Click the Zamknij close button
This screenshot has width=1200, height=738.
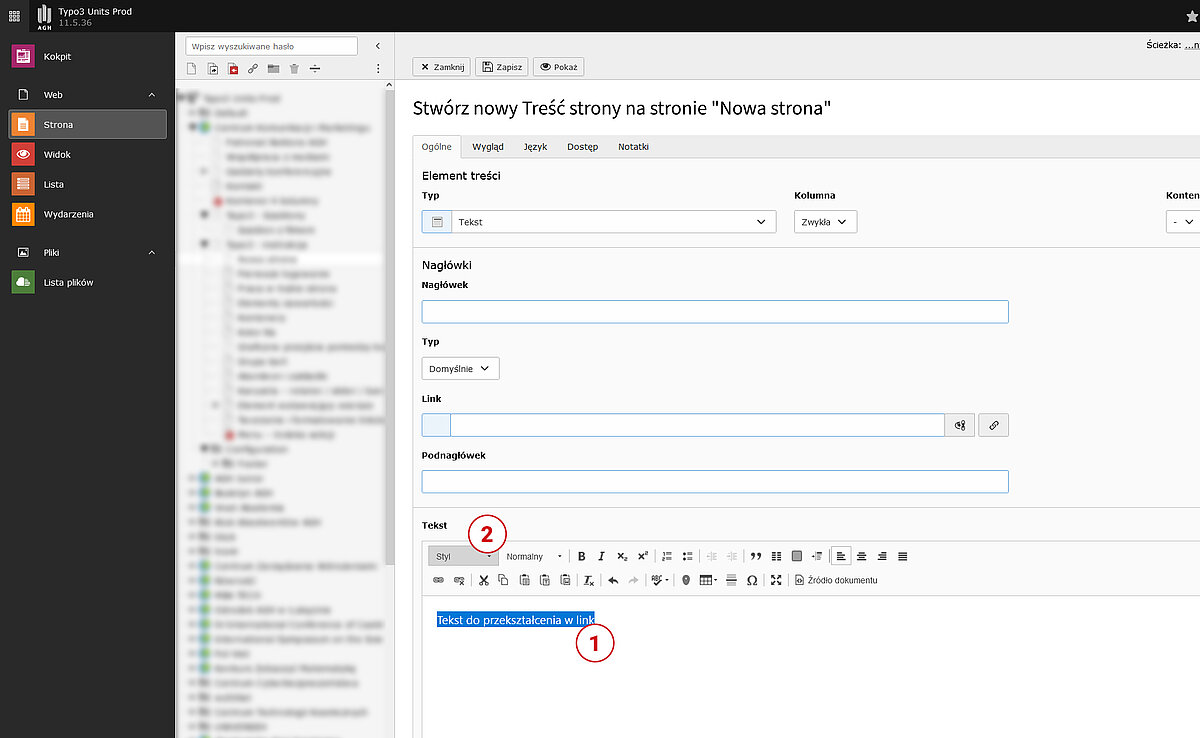(x=441, y=67)
